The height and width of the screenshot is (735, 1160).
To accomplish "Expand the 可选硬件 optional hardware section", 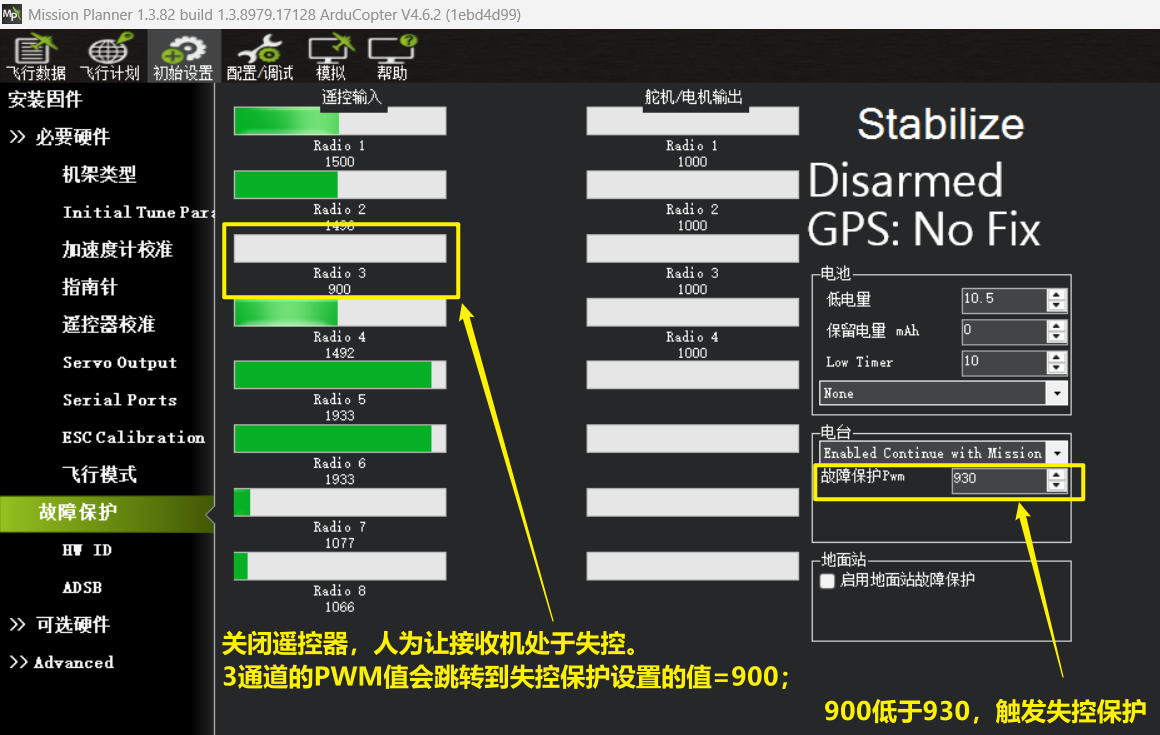I will 60,625.
